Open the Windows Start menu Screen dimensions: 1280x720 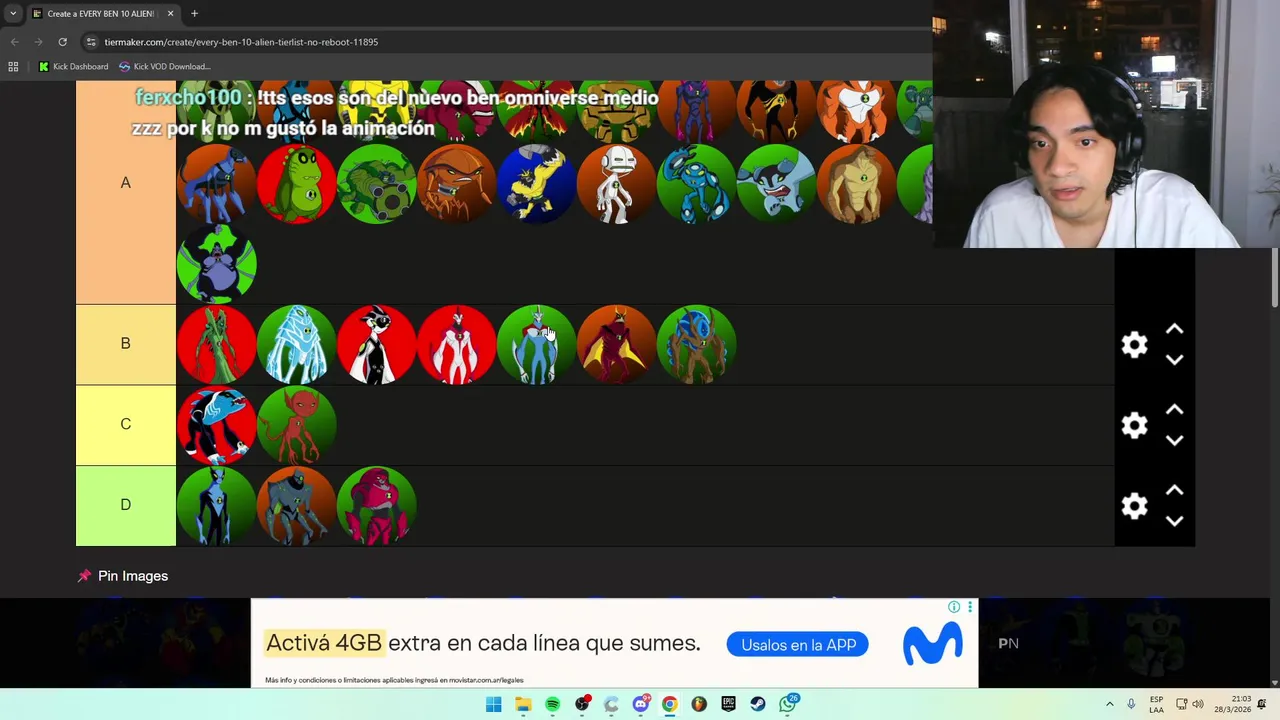click(493, 704)
